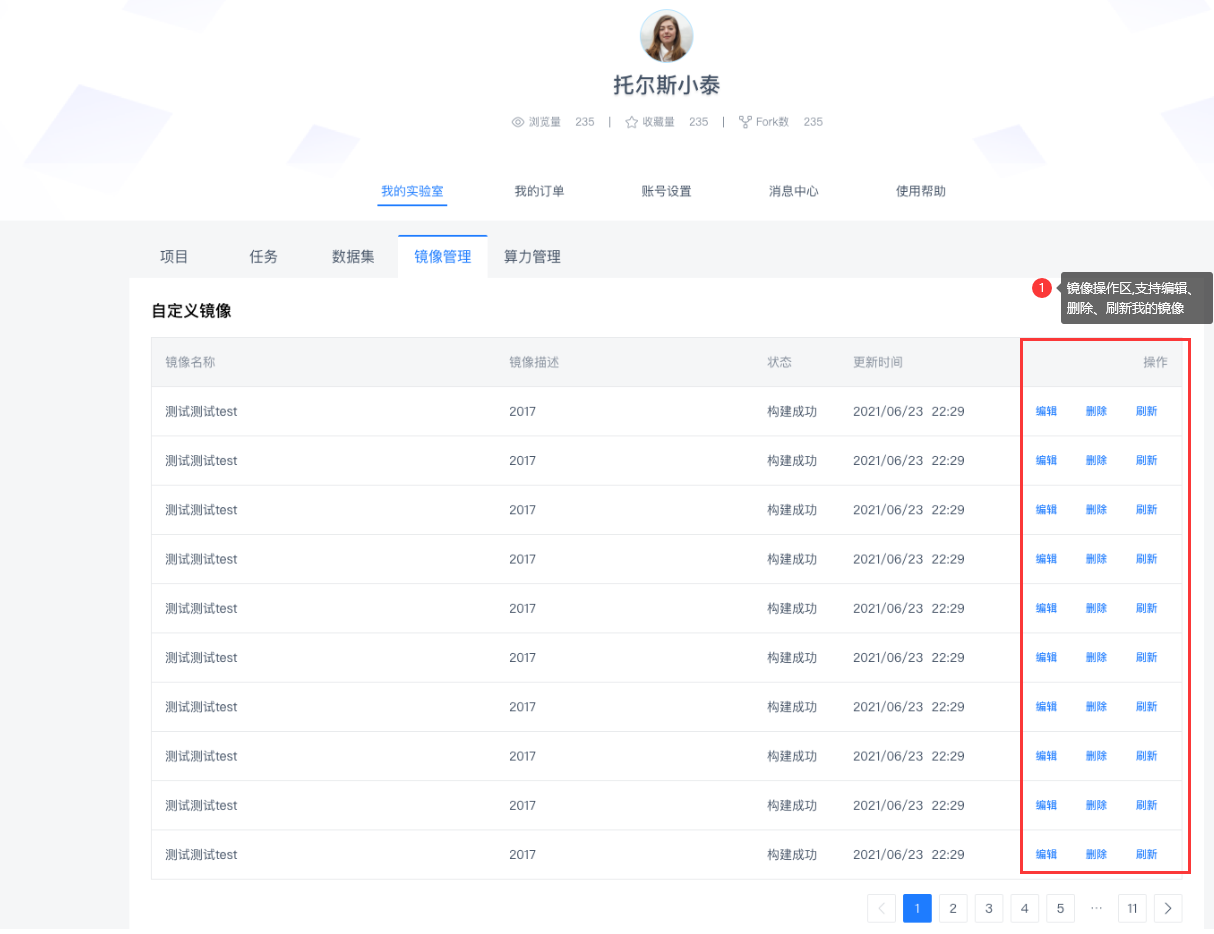Go to pagination page 3
Image resolution: width=1214 pixels, height=934 pixels.
click(x=989, y=908)
